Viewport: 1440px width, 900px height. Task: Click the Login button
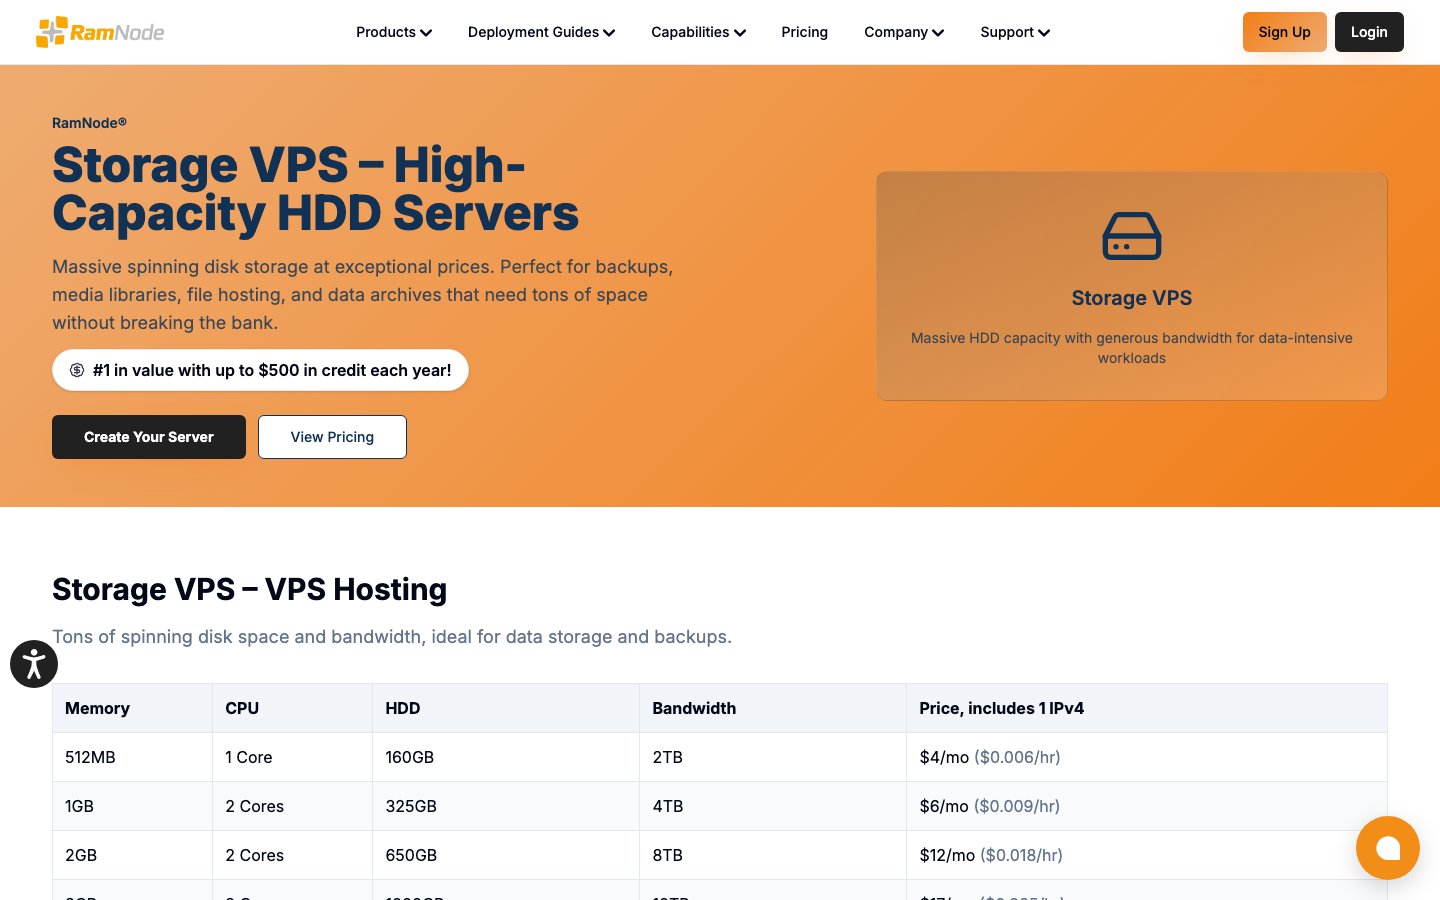coord(1369,32)
